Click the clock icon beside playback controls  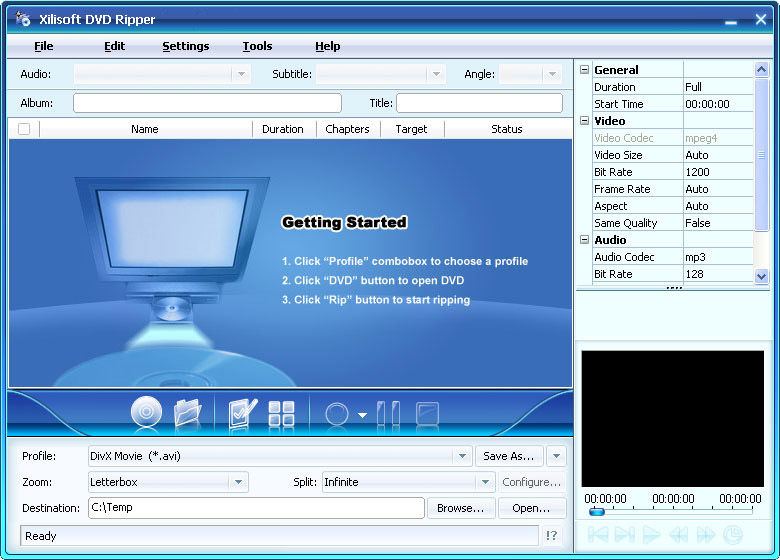pos(733,535)
